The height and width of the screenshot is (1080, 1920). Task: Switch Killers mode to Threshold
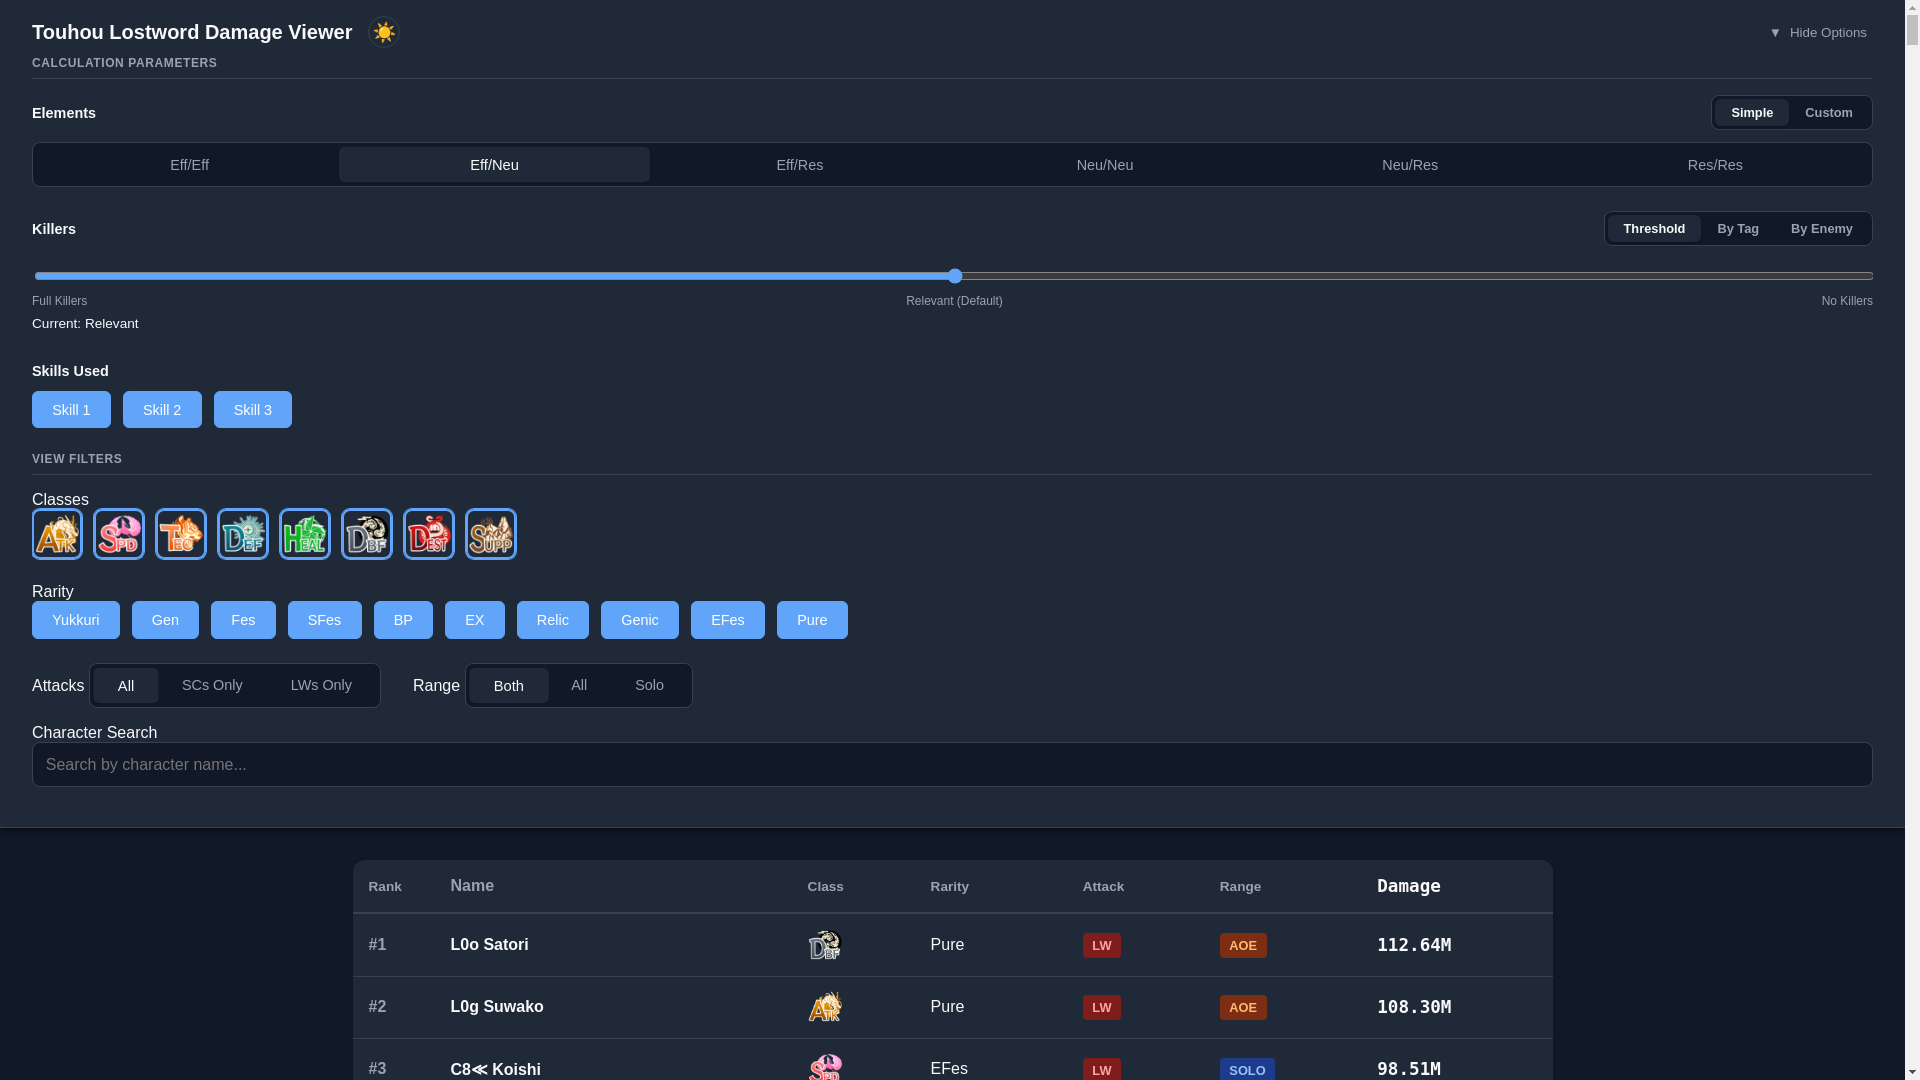coord(1654,229)
